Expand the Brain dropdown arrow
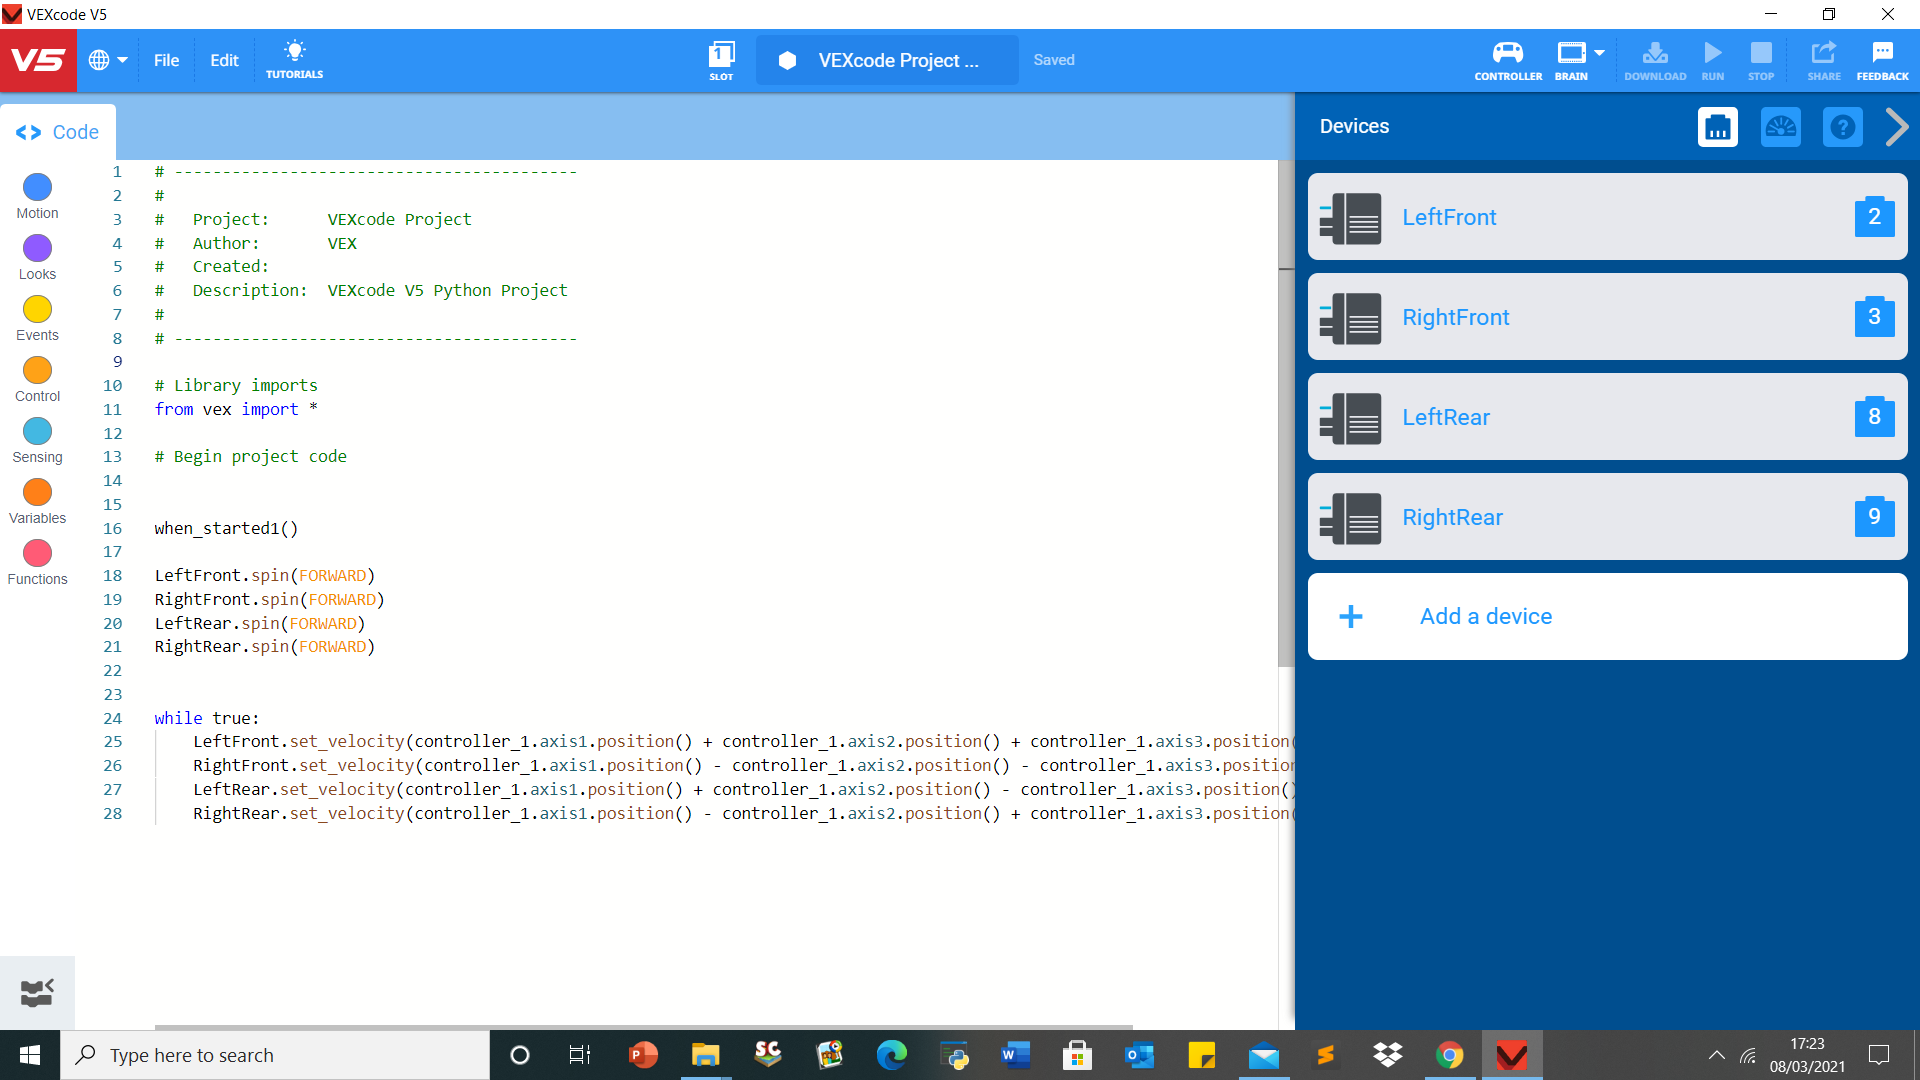1920x1080 pixels. (x=1599, y=53)
